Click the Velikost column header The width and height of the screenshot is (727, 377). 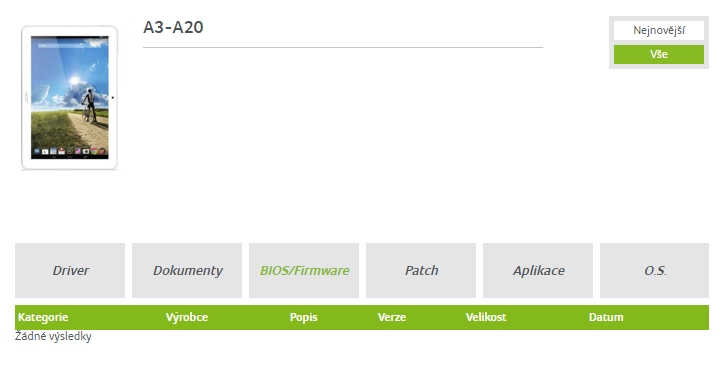(x=486, y=317)
